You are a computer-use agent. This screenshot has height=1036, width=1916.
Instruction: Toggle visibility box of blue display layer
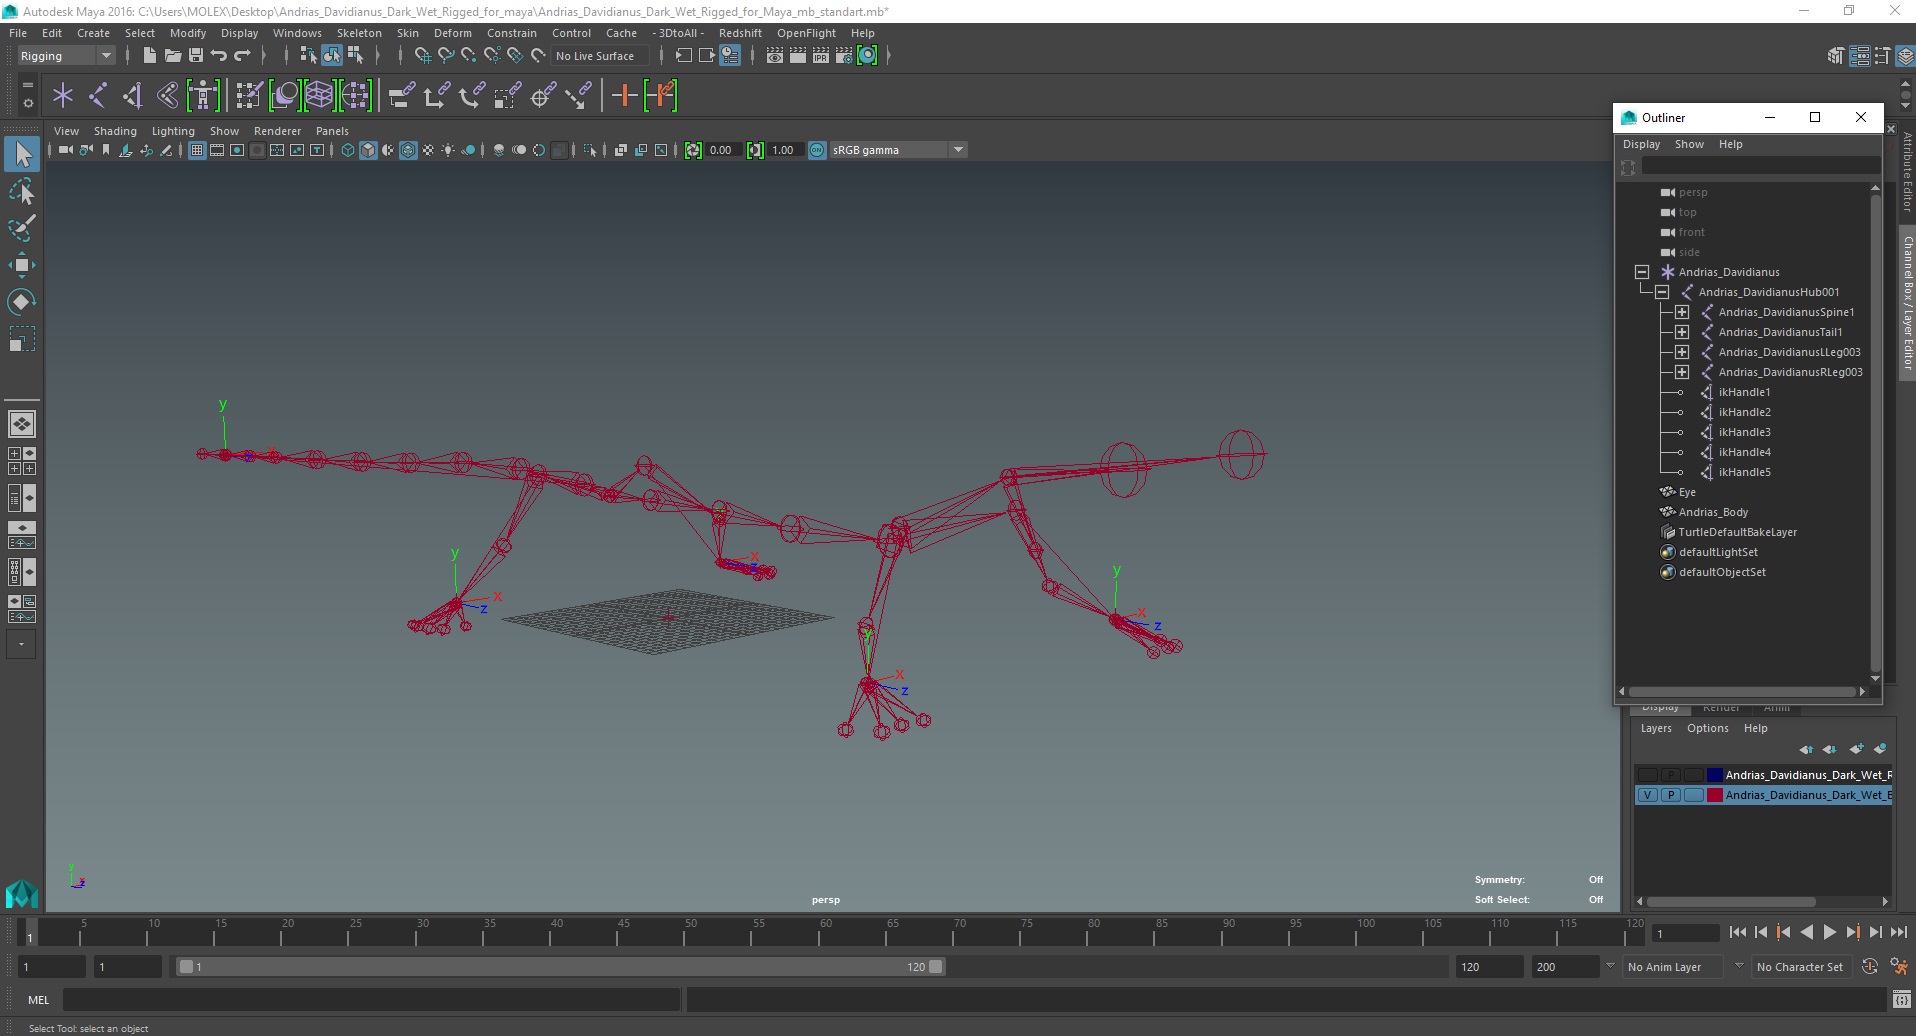tap(1648, 775)
